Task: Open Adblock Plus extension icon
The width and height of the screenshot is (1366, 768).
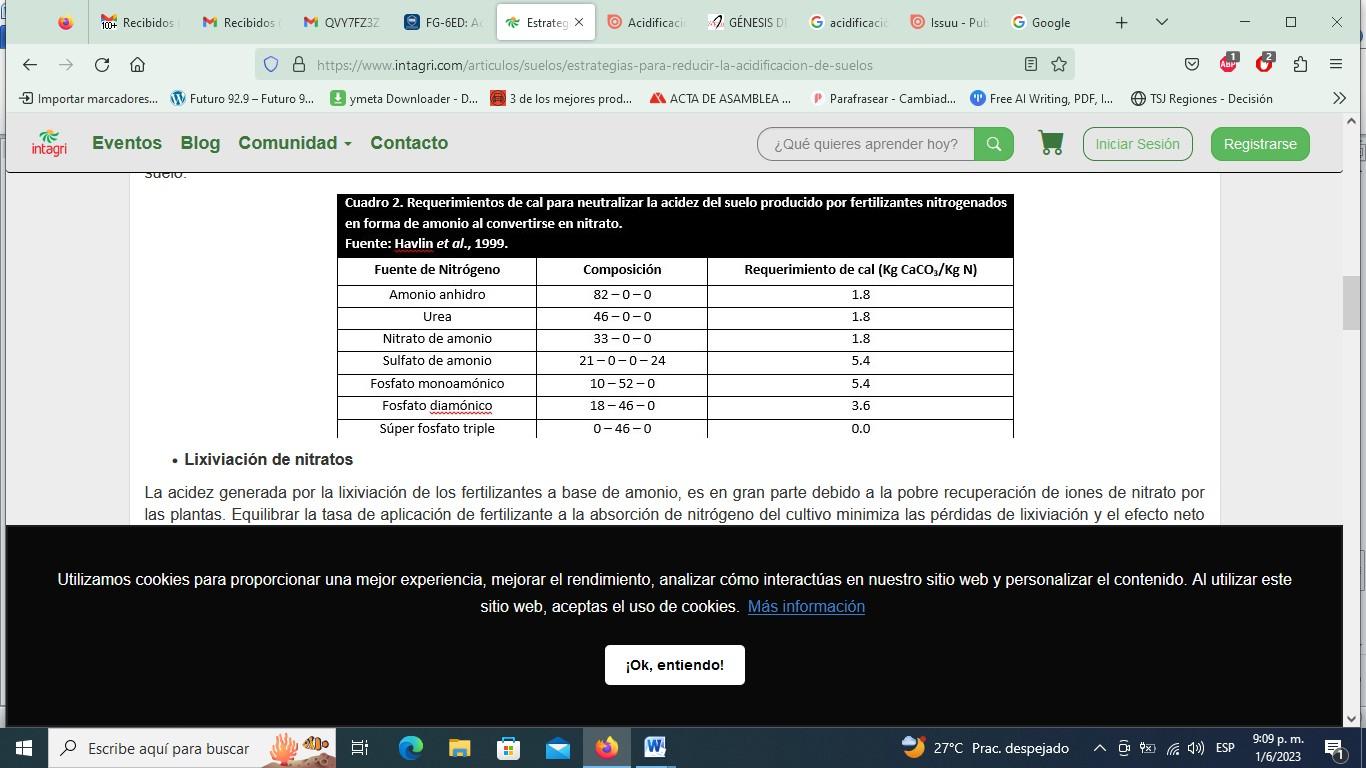Action: pos(1228,64)
